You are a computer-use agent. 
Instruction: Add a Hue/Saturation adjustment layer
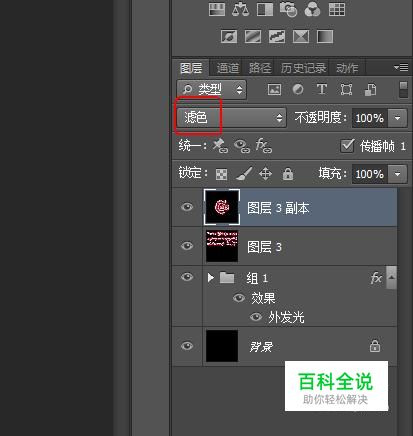click(217, 9)
